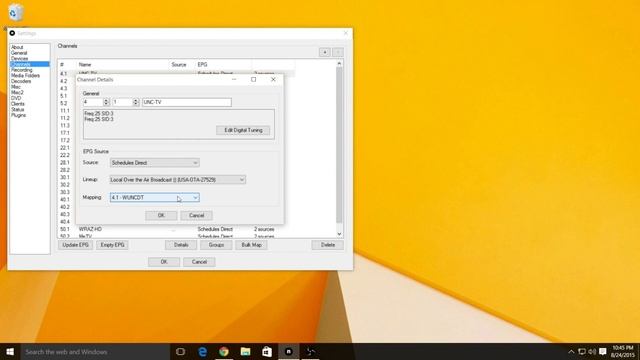Viewport: 640px width, 360px height.
Task: Select the About settings page
Action: [17, 47]
